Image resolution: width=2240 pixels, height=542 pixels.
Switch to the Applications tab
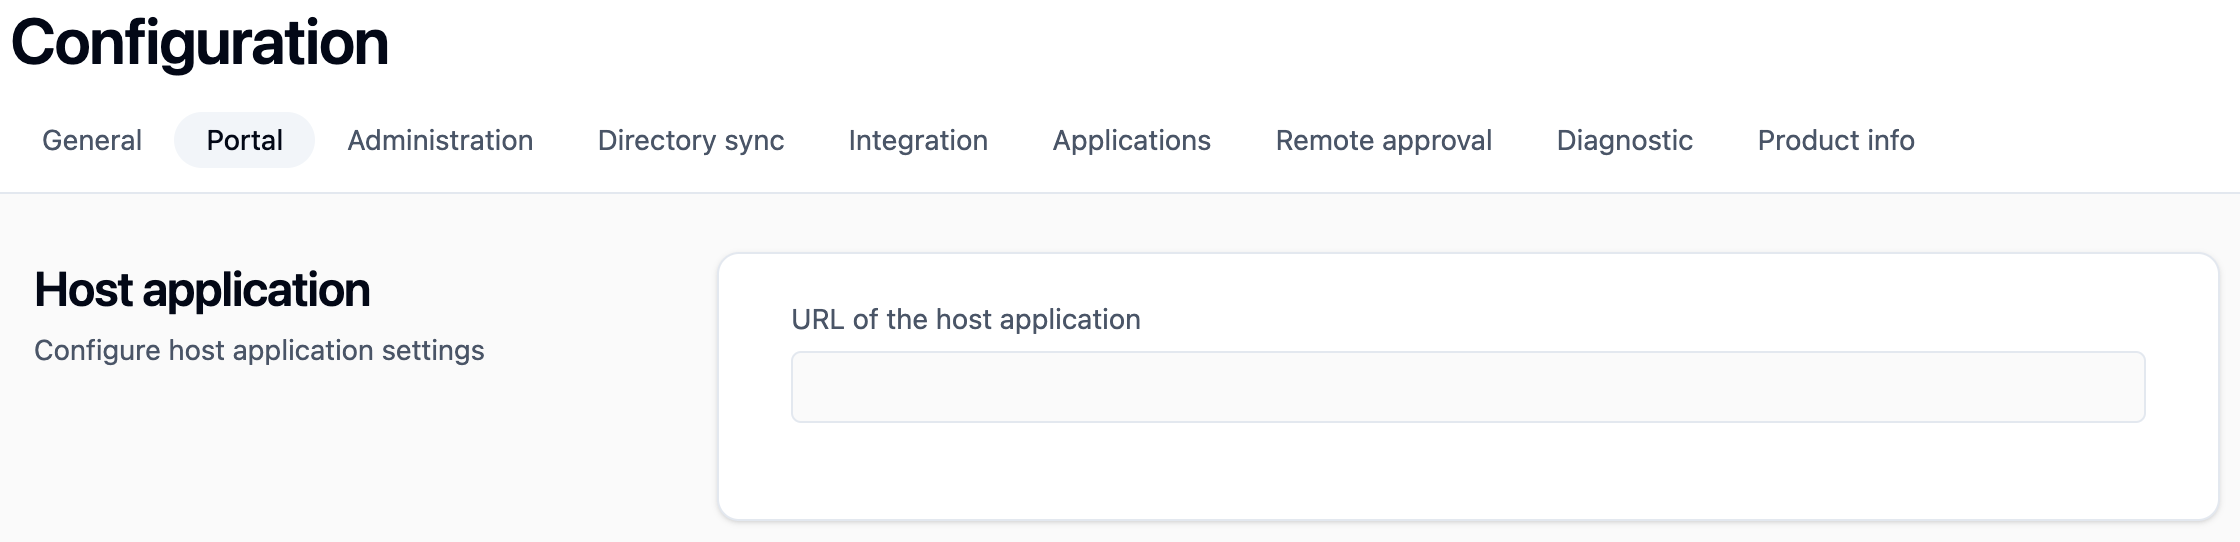pyautogui.click(x=1131, y=140)
